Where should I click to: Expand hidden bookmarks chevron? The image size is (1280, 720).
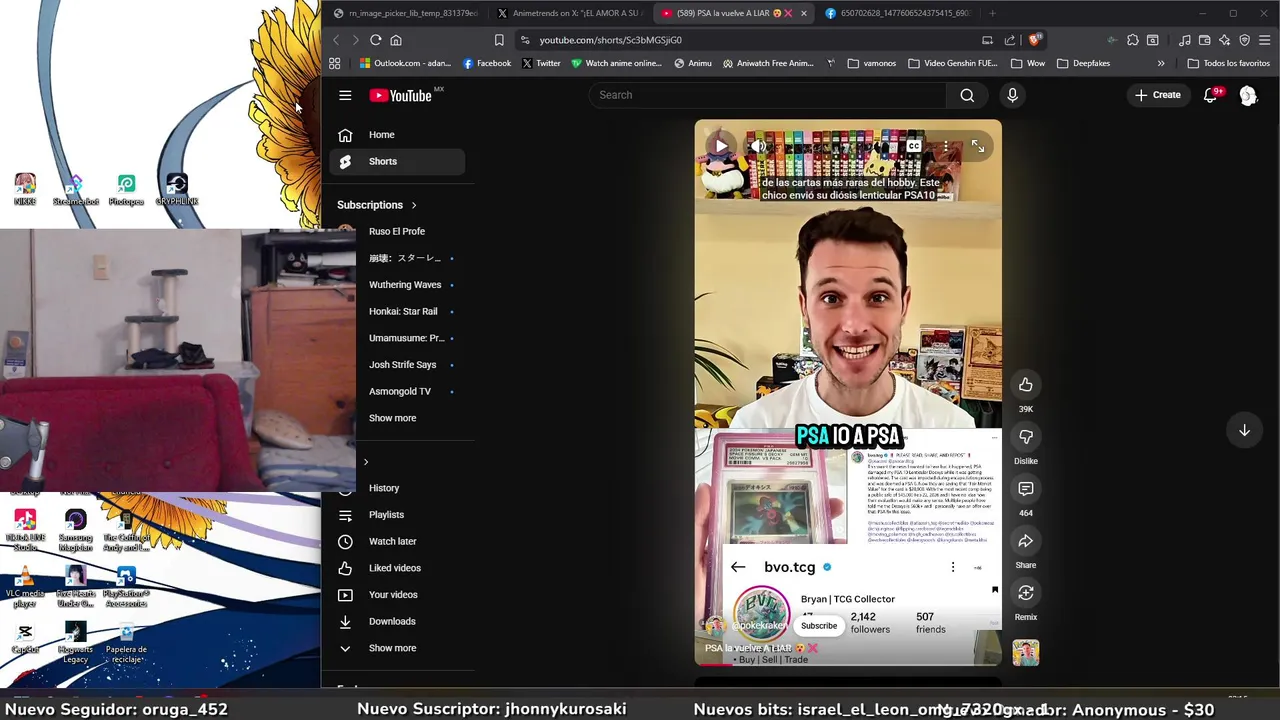(x=1161, y=63)
